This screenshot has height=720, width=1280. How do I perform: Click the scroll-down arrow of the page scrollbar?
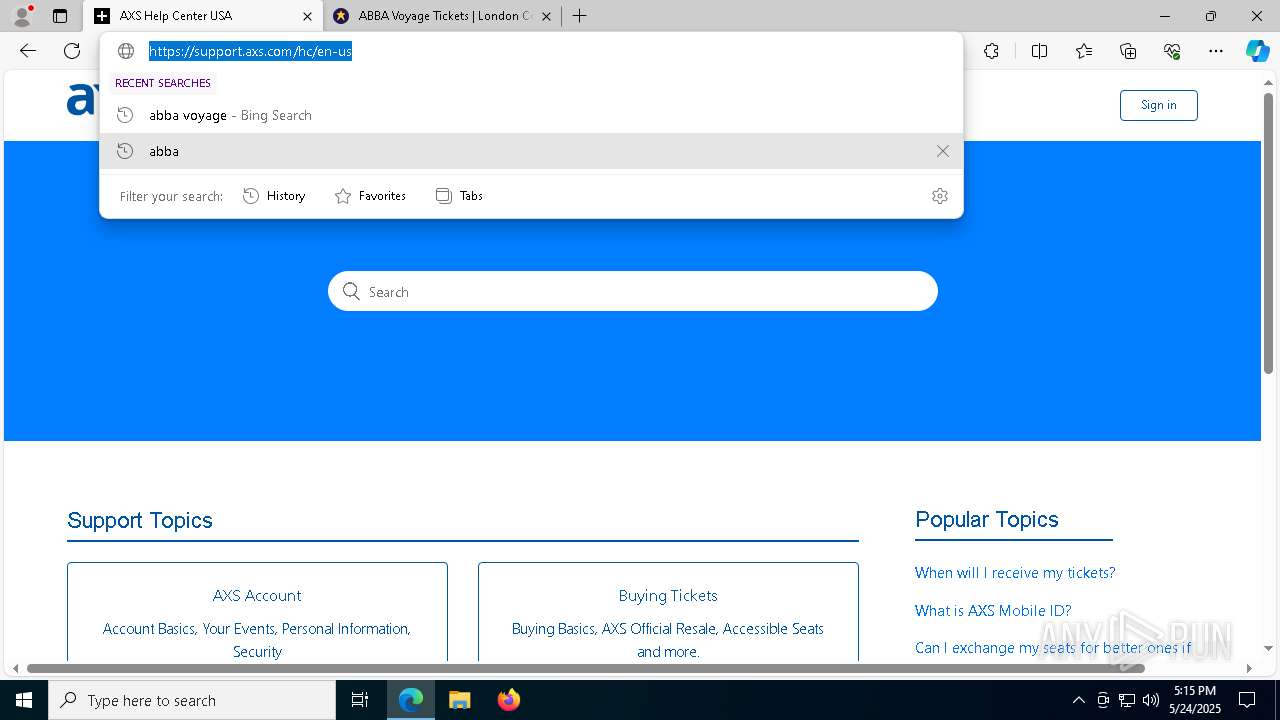[x=1269, y=648]
